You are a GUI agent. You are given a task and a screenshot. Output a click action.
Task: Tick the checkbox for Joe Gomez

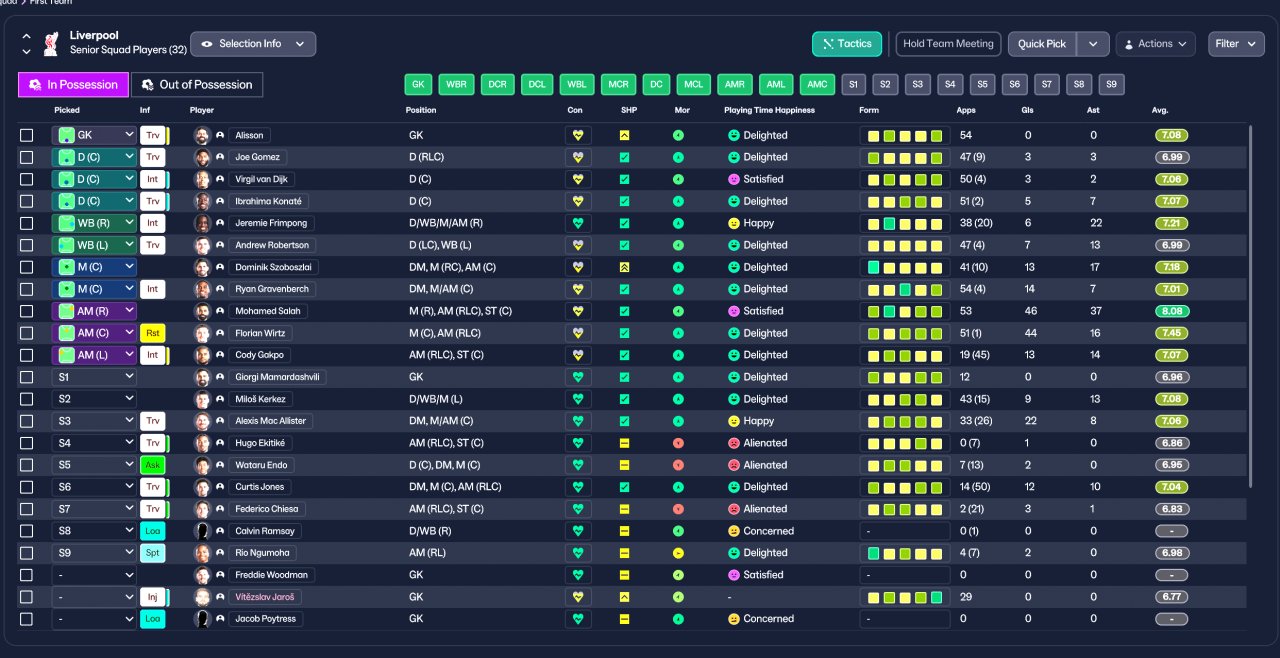(27, 157)
